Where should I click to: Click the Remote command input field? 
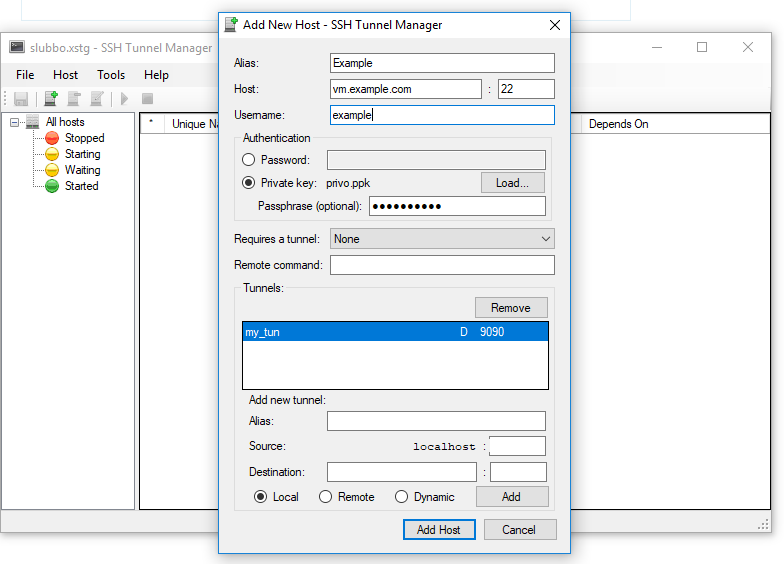(x=442, y=265)
